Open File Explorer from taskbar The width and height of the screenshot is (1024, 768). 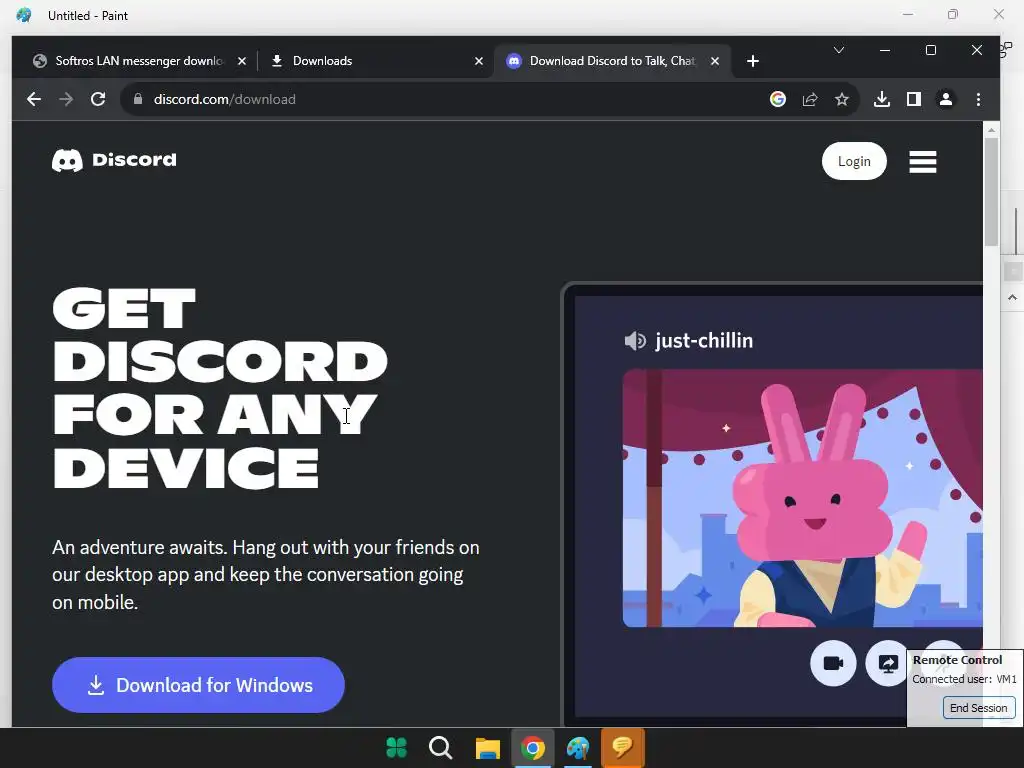487,748
